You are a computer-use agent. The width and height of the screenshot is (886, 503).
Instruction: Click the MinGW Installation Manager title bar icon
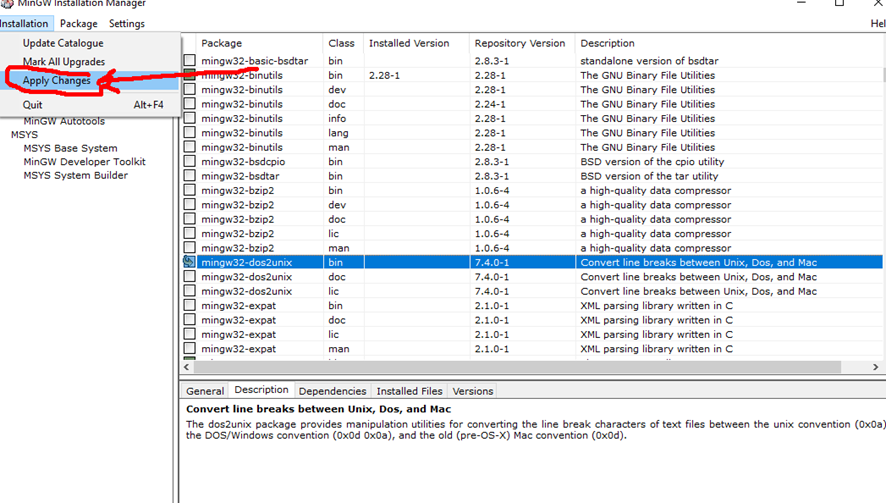pyautogui.click(x=8, y=3)
